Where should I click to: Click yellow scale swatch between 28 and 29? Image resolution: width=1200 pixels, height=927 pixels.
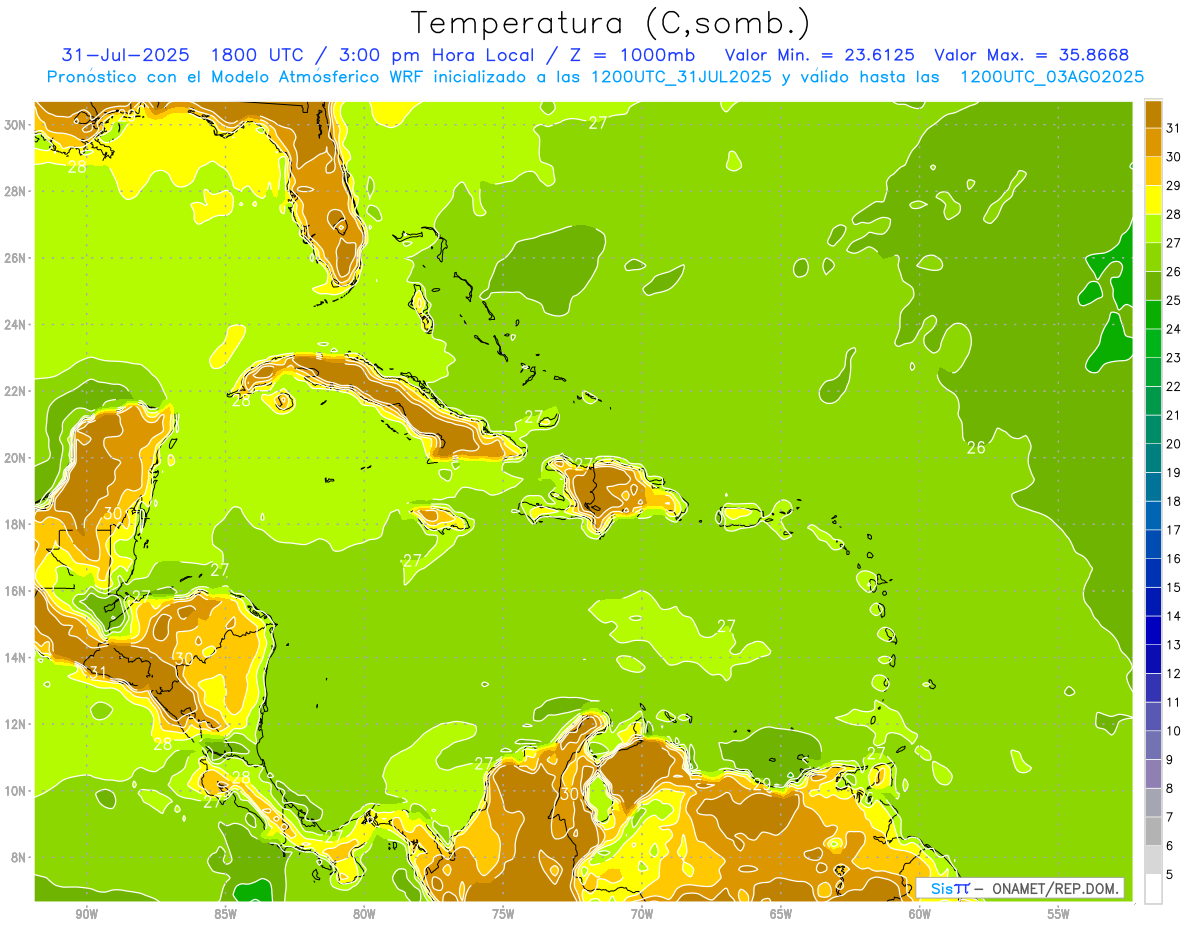tap(1153, 200)
